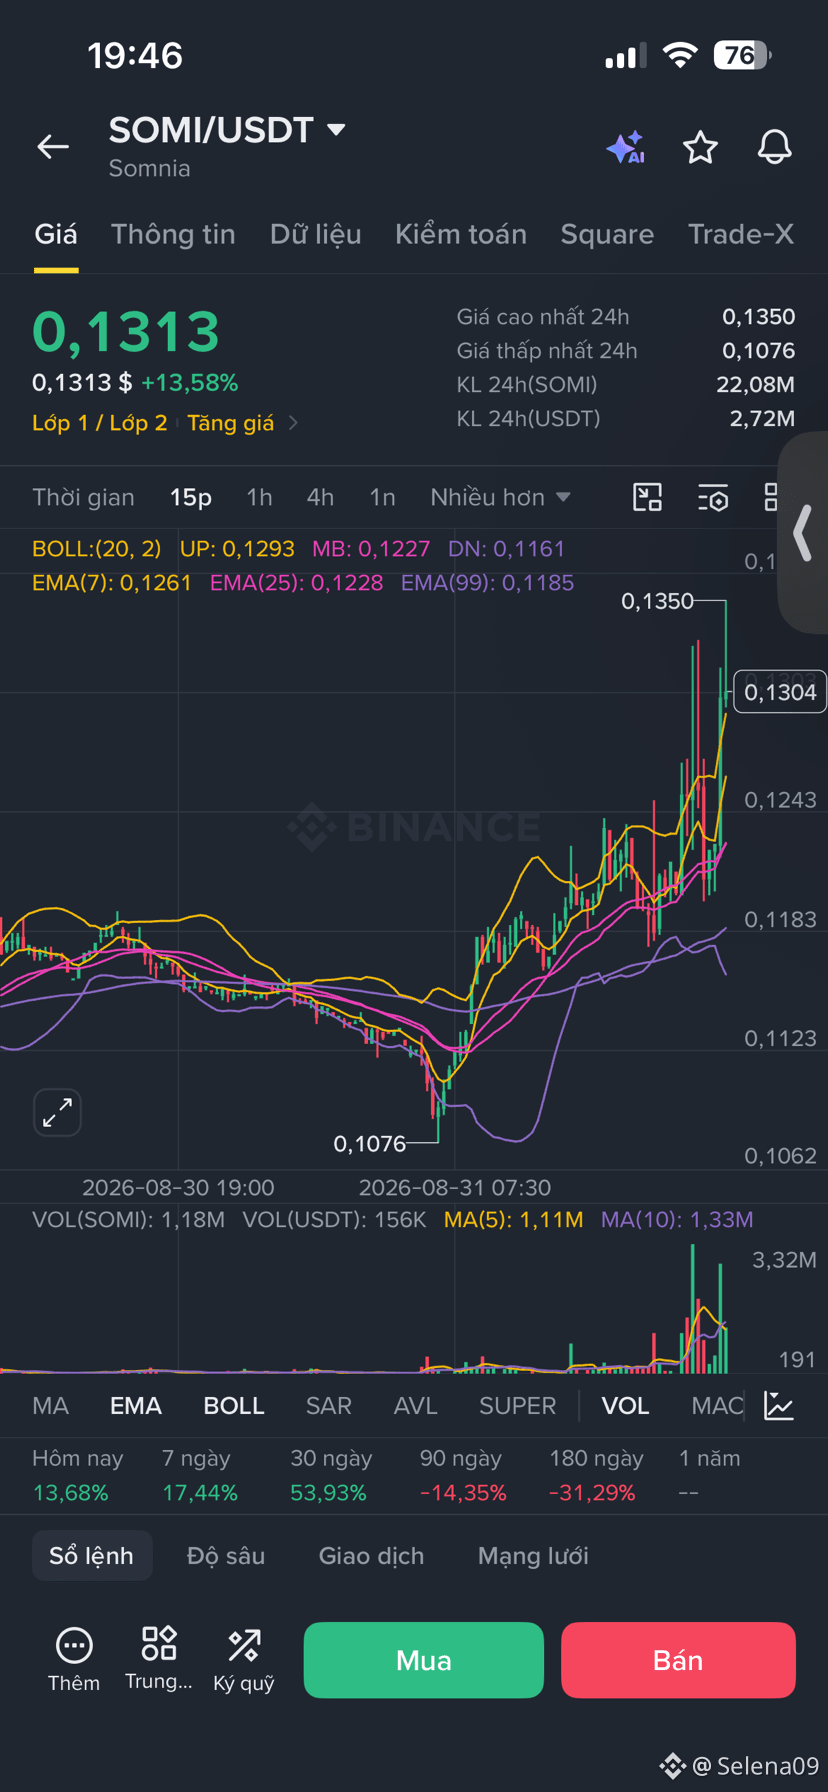Tap the green Mua button
This screenshot has height=1792, width=828.
click(x=424, y=1660)
